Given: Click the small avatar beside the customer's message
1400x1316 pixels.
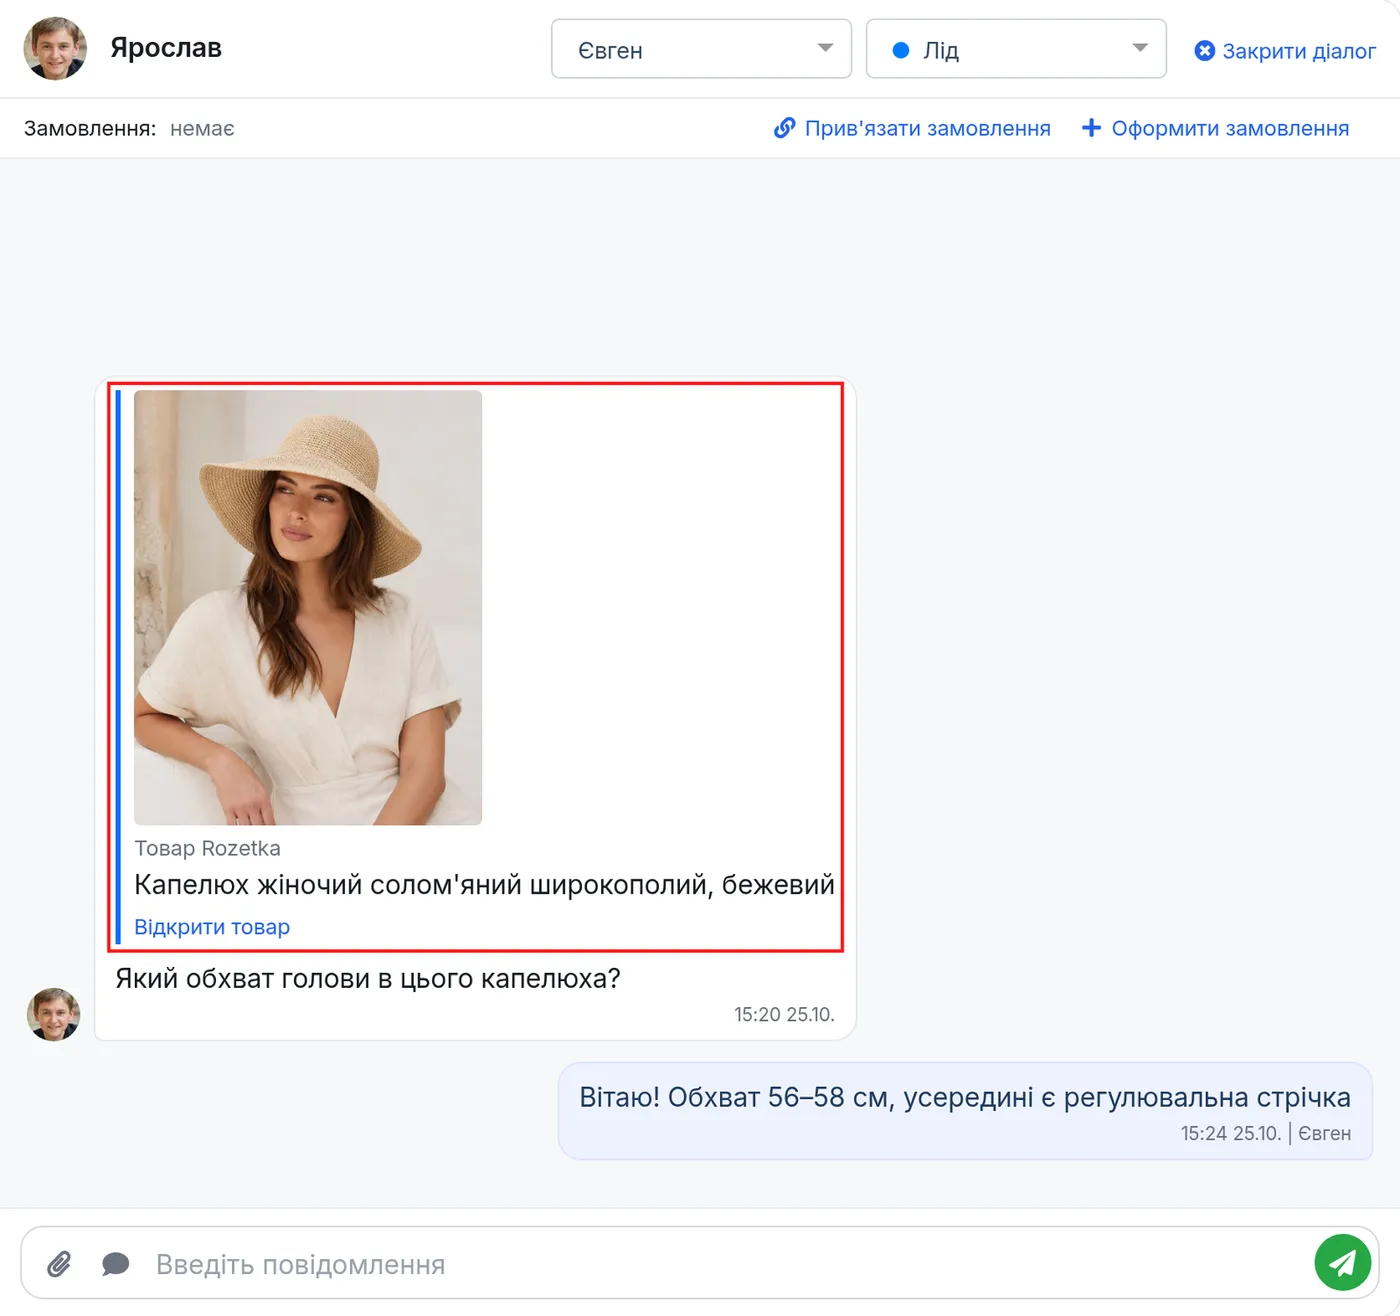Looking at the screenshot, I should coord(54,1014).
